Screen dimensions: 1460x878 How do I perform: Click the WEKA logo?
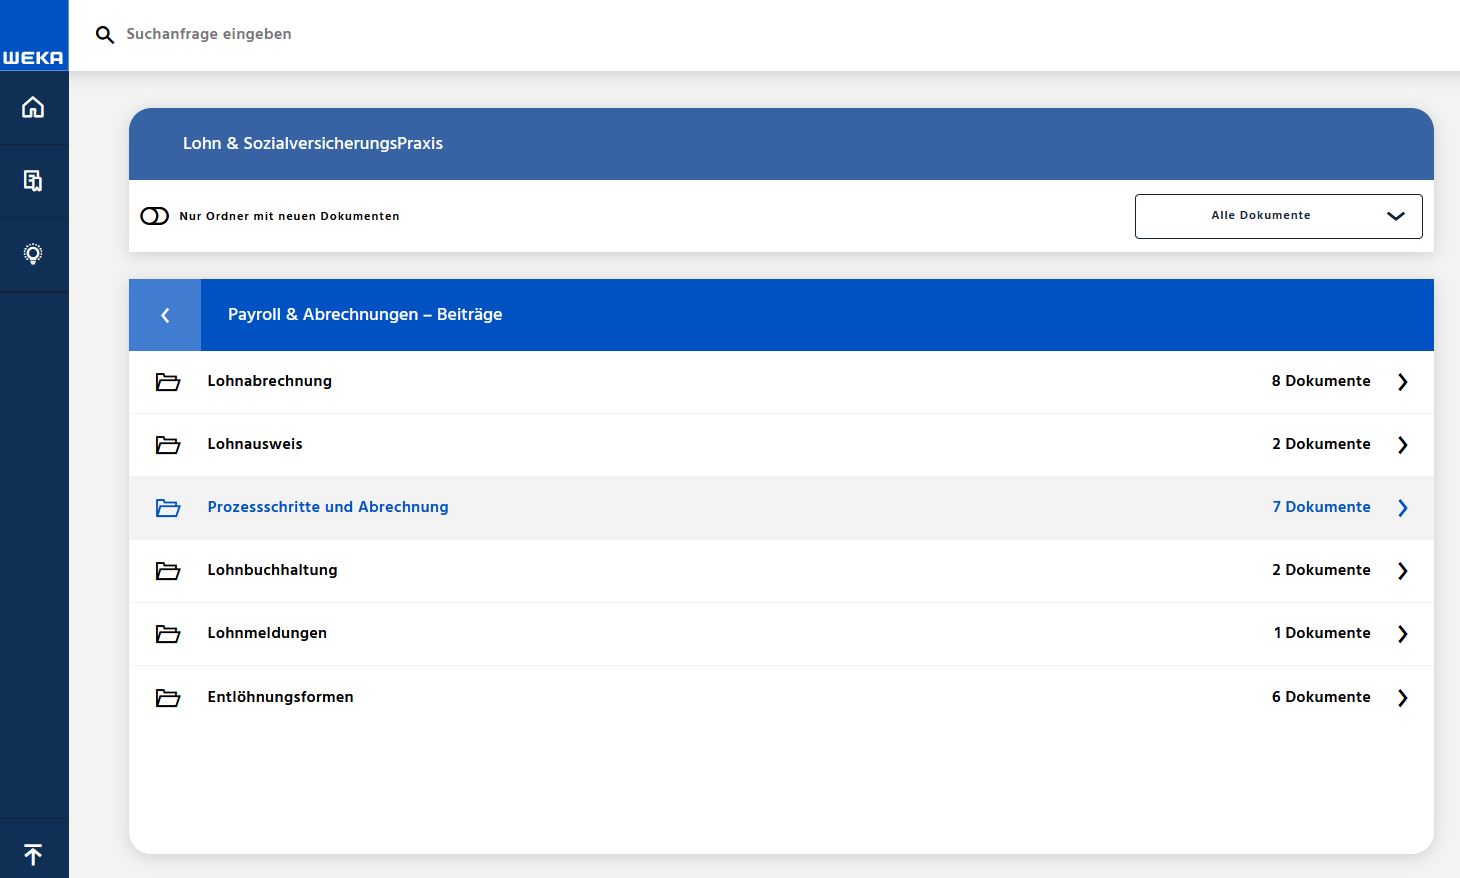(x=33, y=57)
